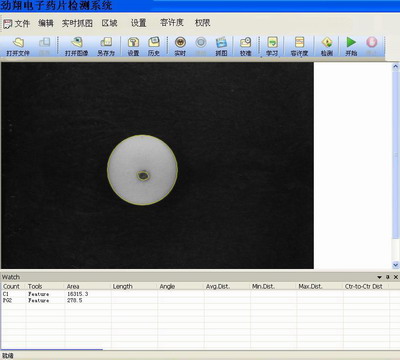The image size is (400, 360).
Task: Click the 容许度 tolerance toolbar icon
Action: coord(299,46)
